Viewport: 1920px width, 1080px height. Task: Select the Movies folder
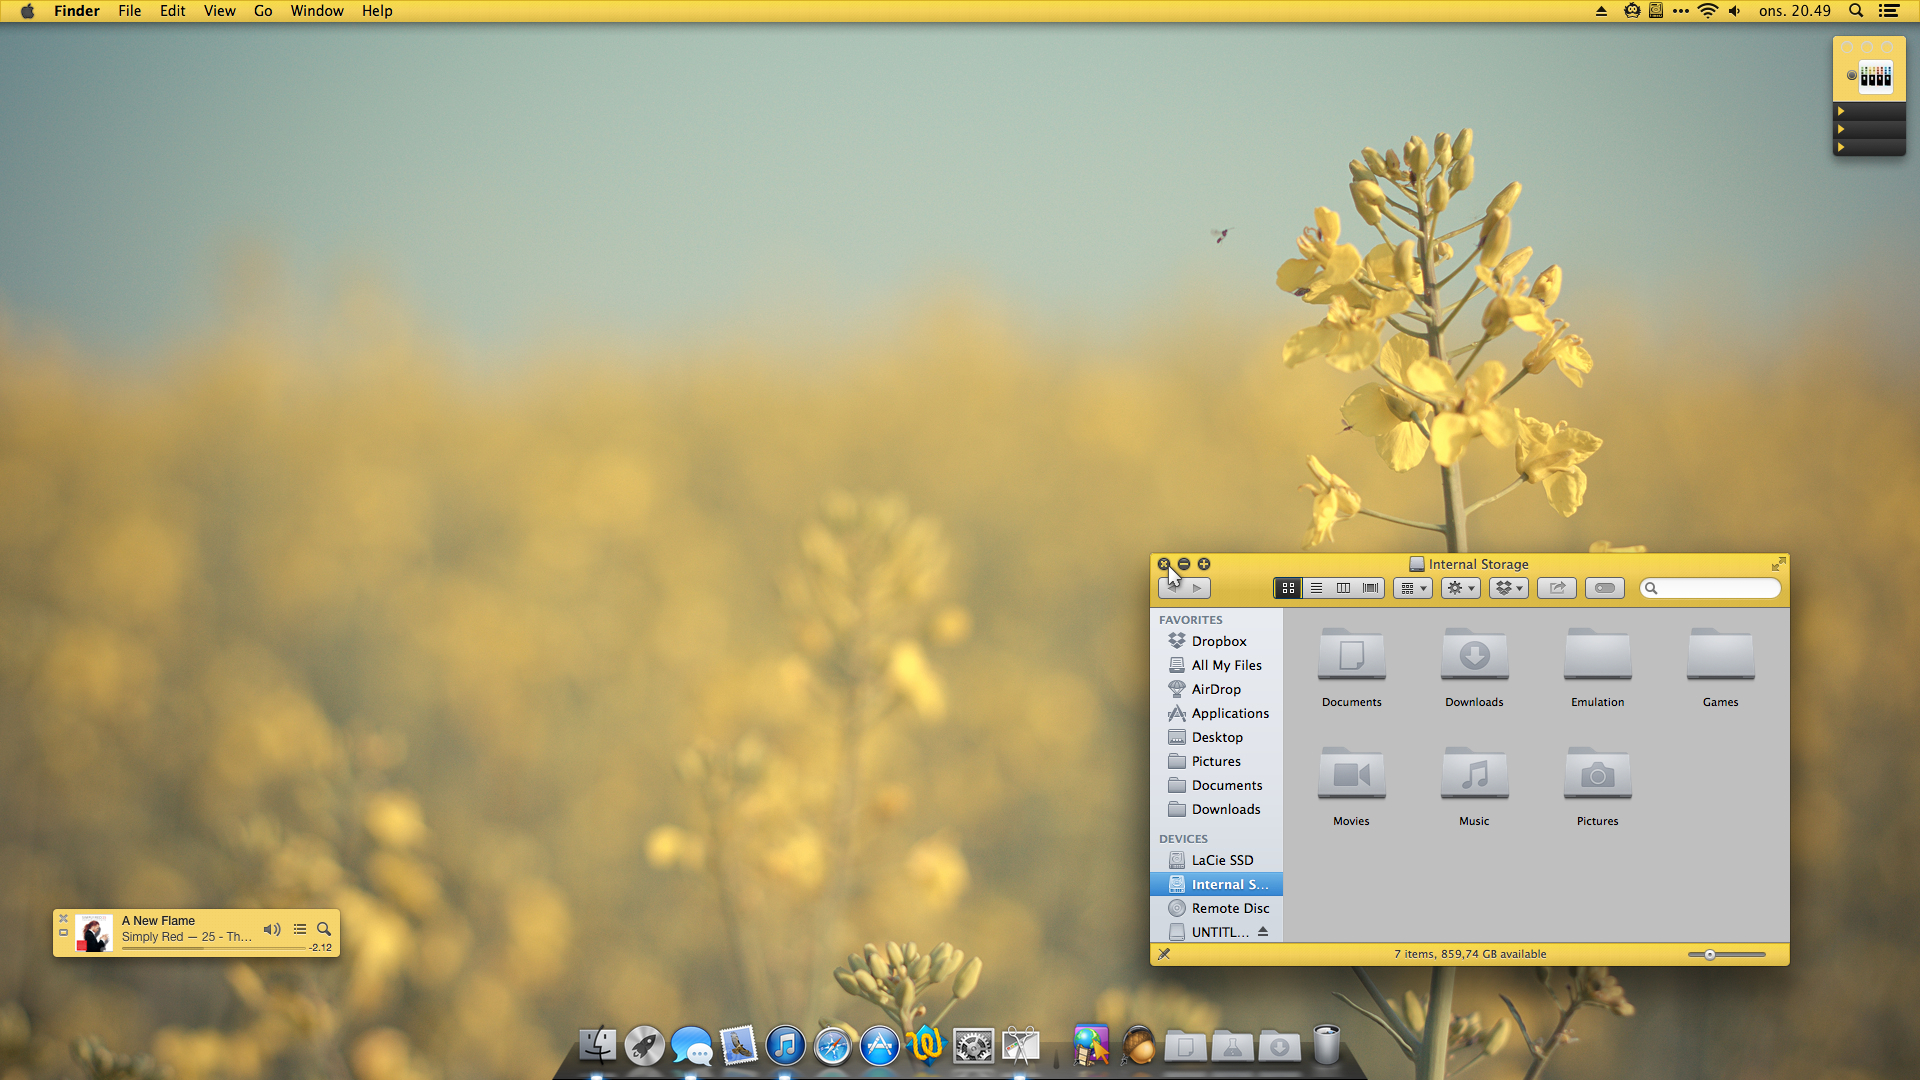pyautogui.click(x=1351, y=774)
